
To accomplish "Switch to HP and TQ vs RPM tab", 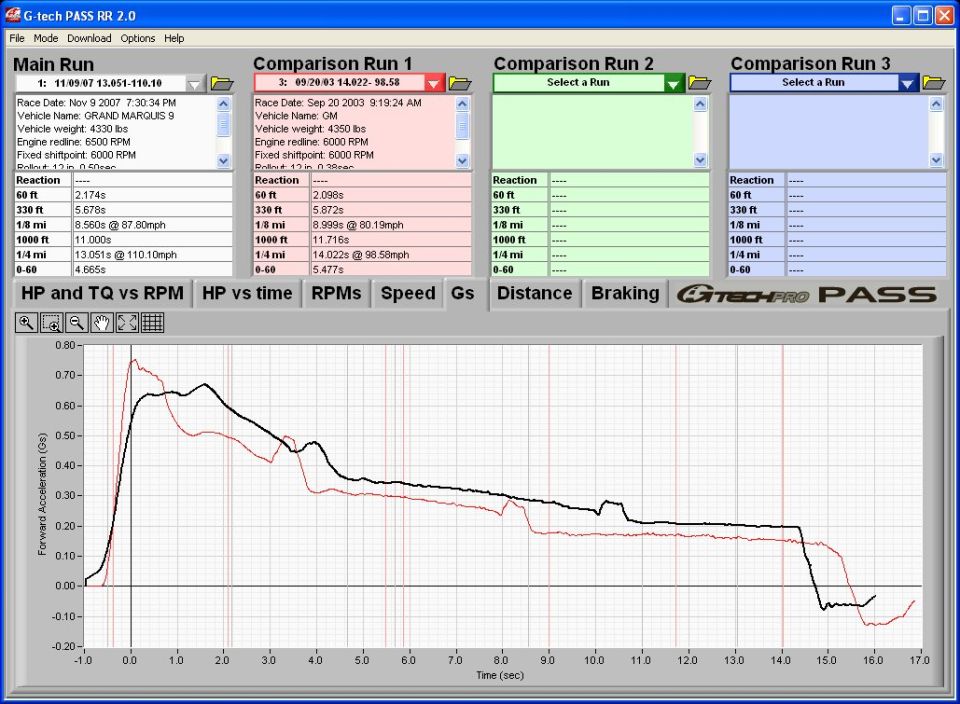I will pos(102,293).
